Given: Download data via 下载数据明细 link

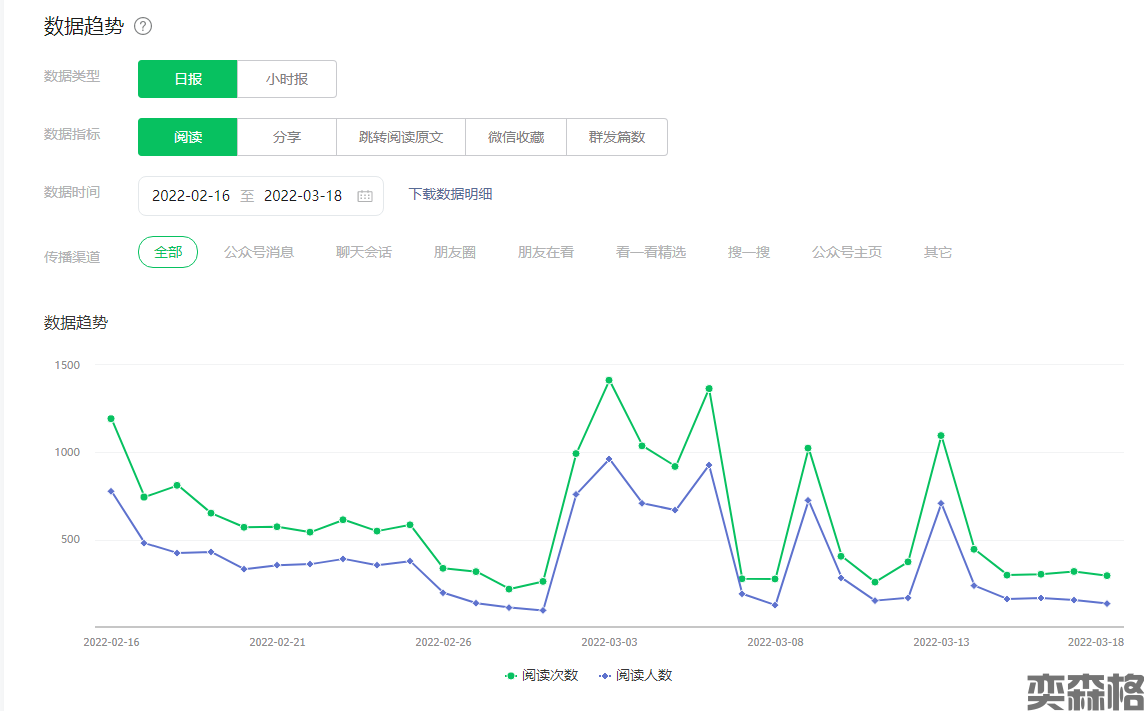Looking at the screenshot, I should pos(450,194).
